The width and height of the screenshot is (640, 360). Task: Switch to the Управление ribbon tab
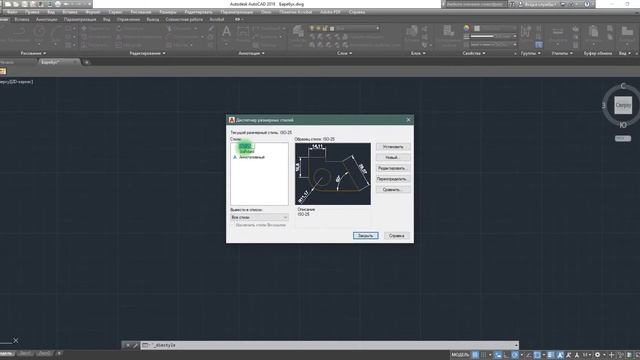(x=128, y=19)
